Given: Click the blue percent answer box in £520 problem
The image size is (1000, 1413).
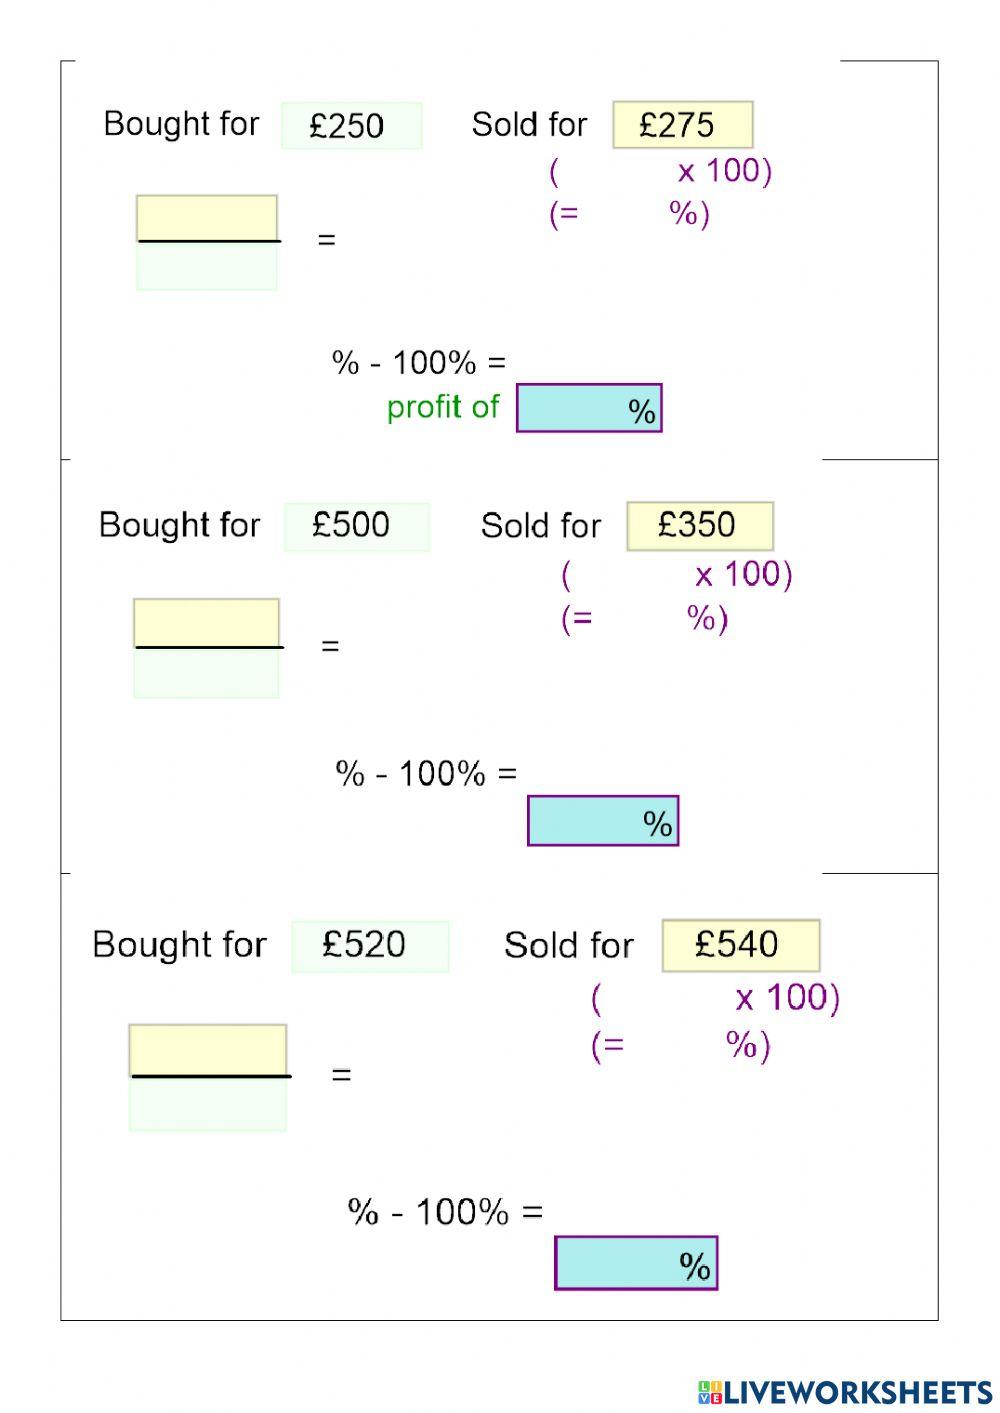Looking at the screenshot, I should 636,1263.
